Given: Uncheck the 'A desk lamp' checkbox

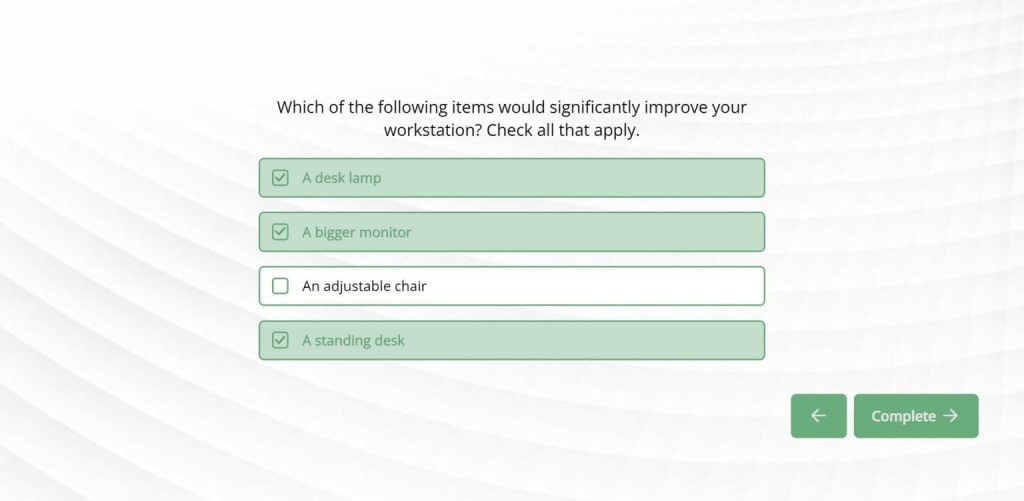Looking at the screenshot, I should click(x=280, y=178).
